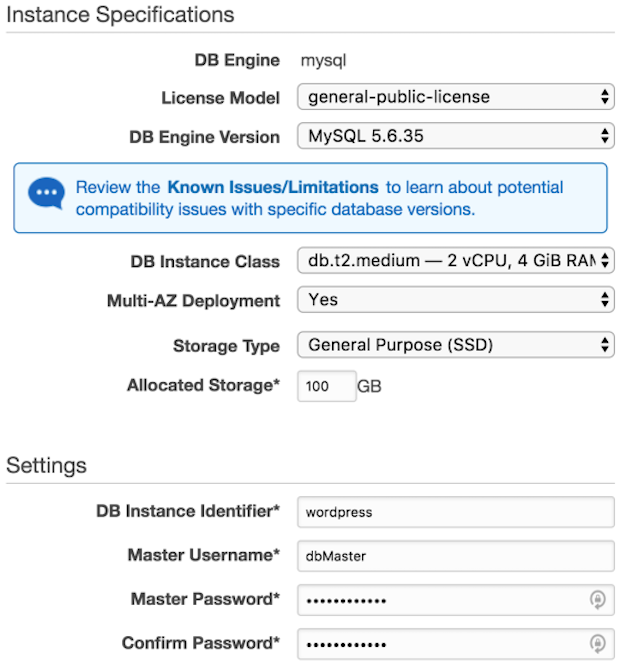The width and height of the screenshot is (626, 666).
Task: Open the License Model dropdown
Action: [456, 97]
